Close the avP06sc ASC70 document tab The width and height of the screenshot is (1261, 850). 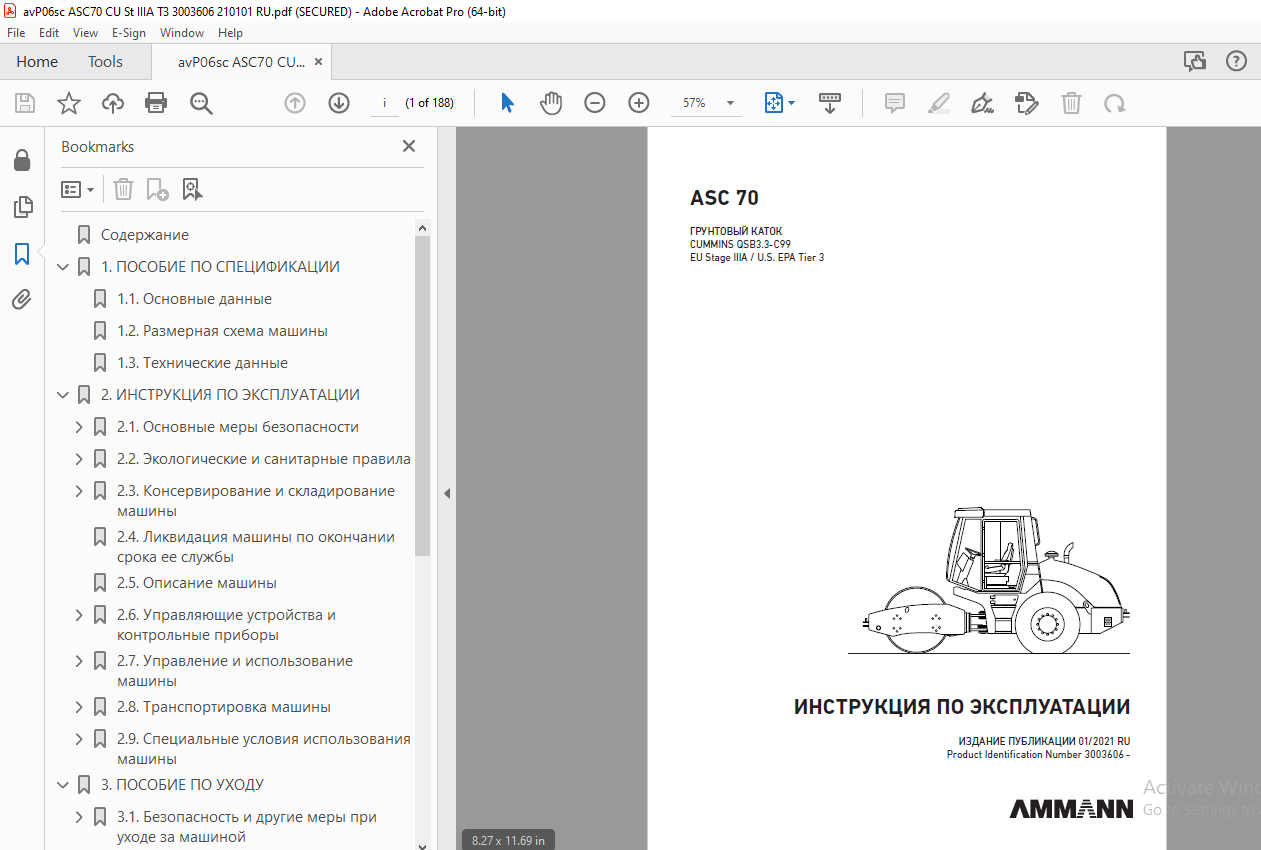coord(318,62)
